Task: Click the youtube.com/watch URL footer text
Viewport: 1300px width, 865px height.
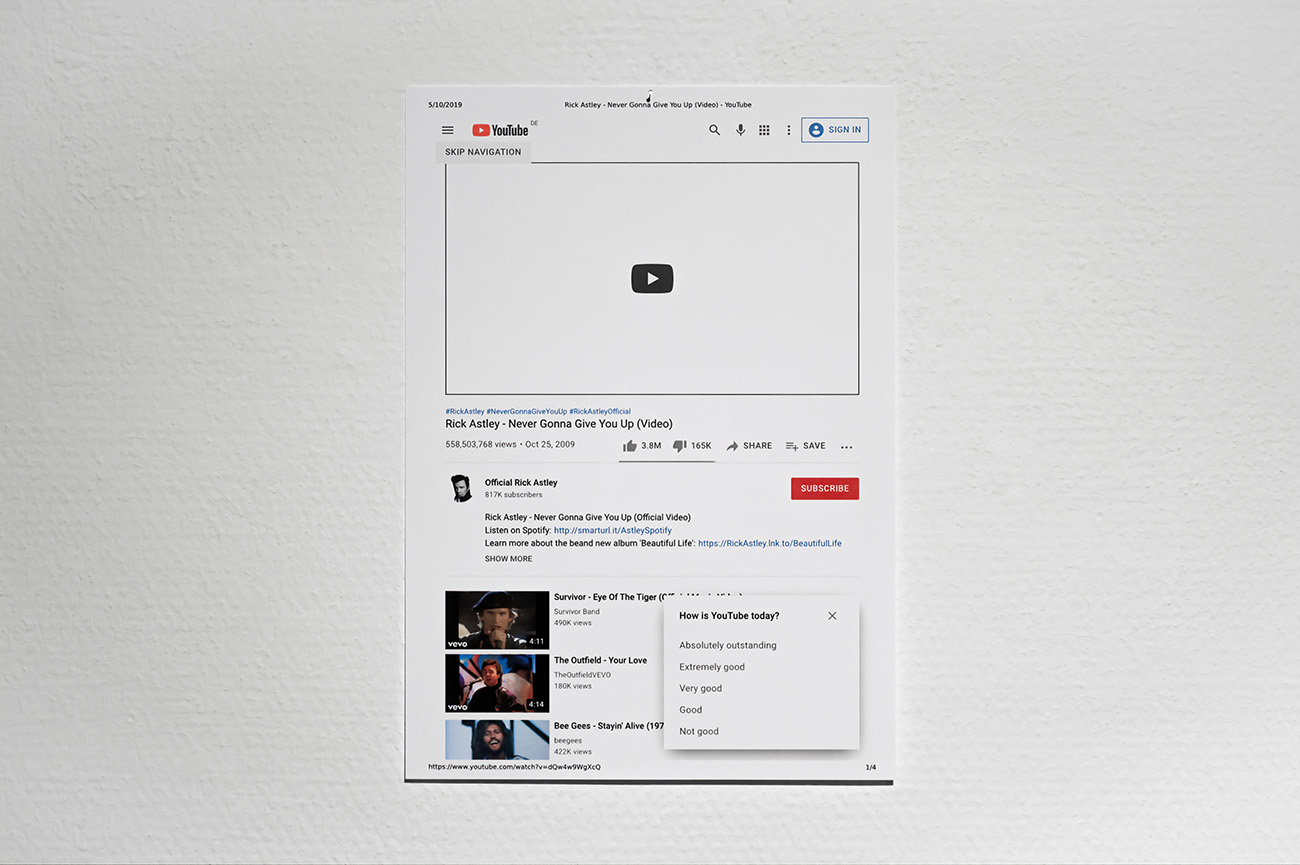Action: pos(515,767)
